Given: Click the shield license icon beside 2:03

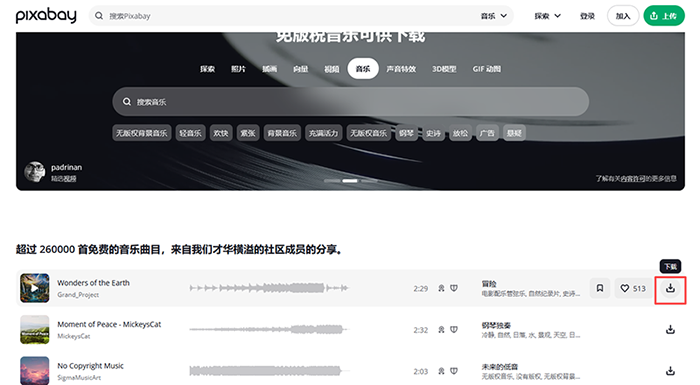Looking at the screenshot, I should click(x=454, y=371).
